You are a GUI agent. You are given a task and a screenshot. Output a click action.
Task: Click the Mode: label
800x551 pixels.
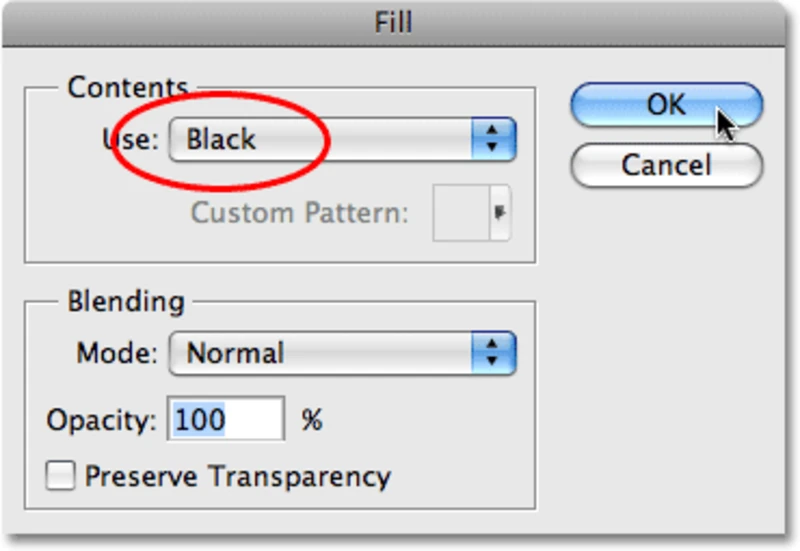pyautogui.click(x=117, y=353)
